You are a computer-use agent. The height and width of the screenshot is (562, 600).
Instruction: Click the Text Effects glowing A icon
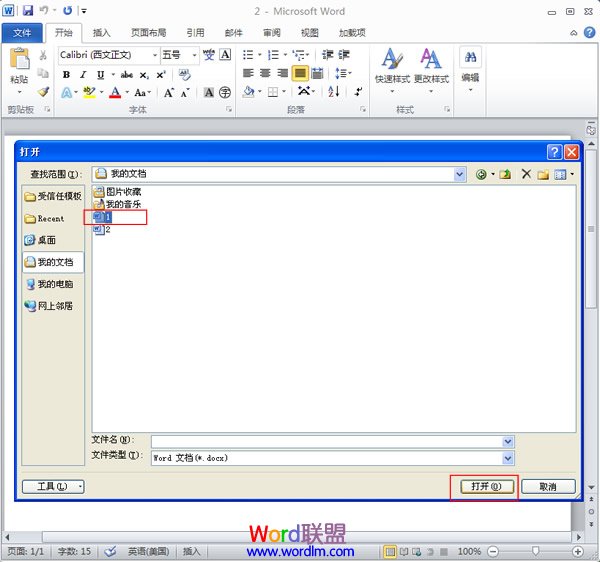[x=67, y=92]
